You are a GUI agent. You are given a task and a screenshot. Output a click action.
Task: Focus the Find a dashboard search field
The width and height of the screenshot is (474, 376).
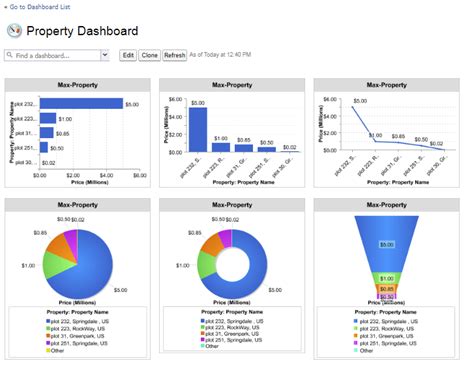(53, 55)
